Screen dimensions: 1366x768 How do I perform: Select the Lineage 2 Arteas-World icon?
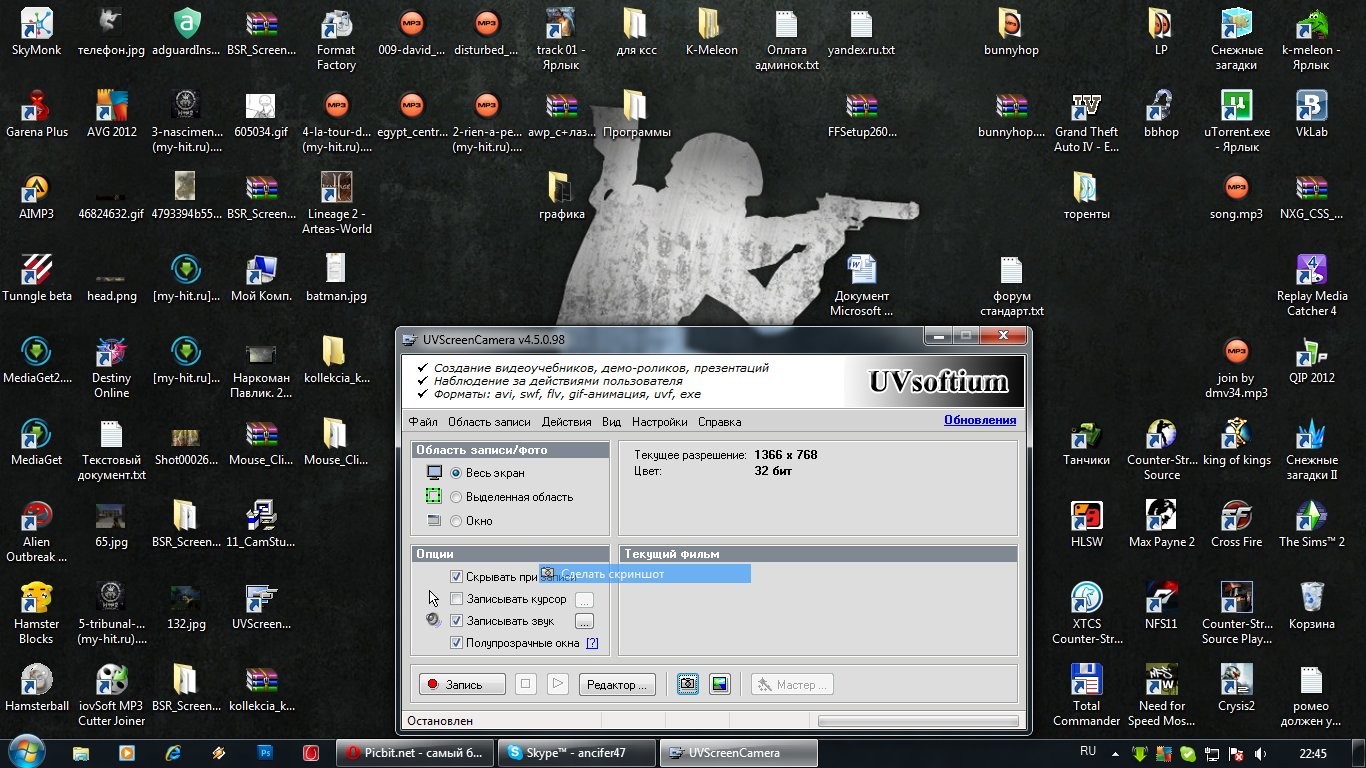pyautogui.click(x=336, y=204)
